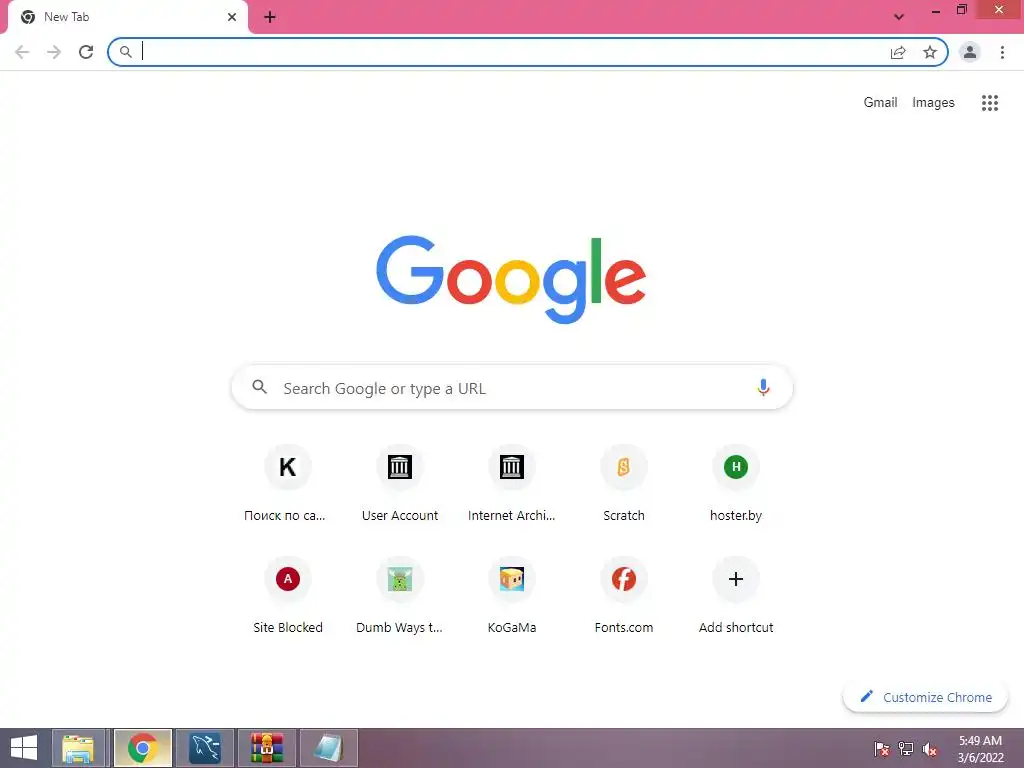Expand the tab search chevron

click(x=899, y=17)
